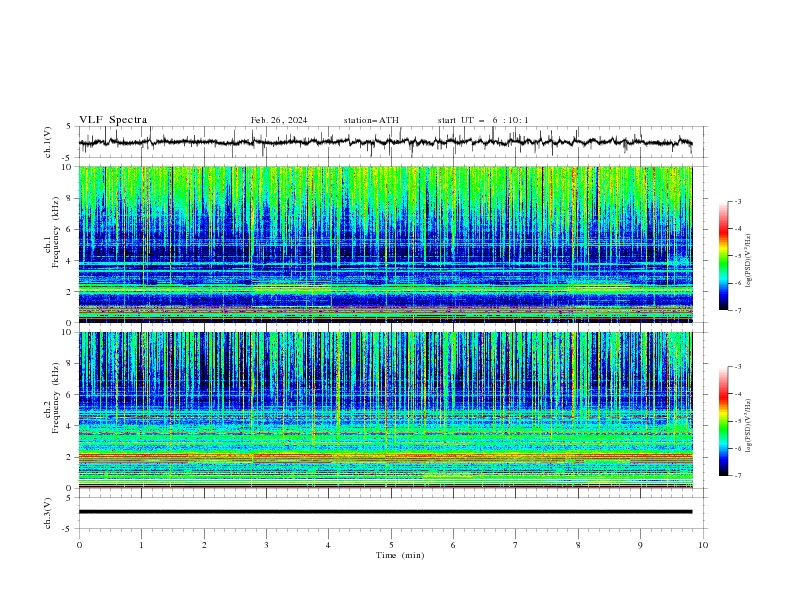Click time axis tick label "9"
This screenshot has width=792, height=612.
point(640,545)
